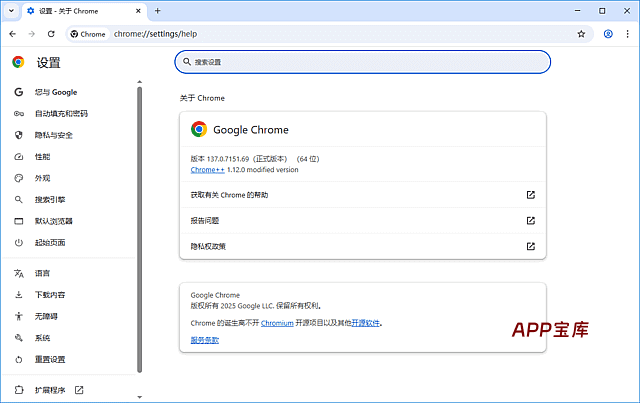Open the three-dot Chrome menu

627,34
